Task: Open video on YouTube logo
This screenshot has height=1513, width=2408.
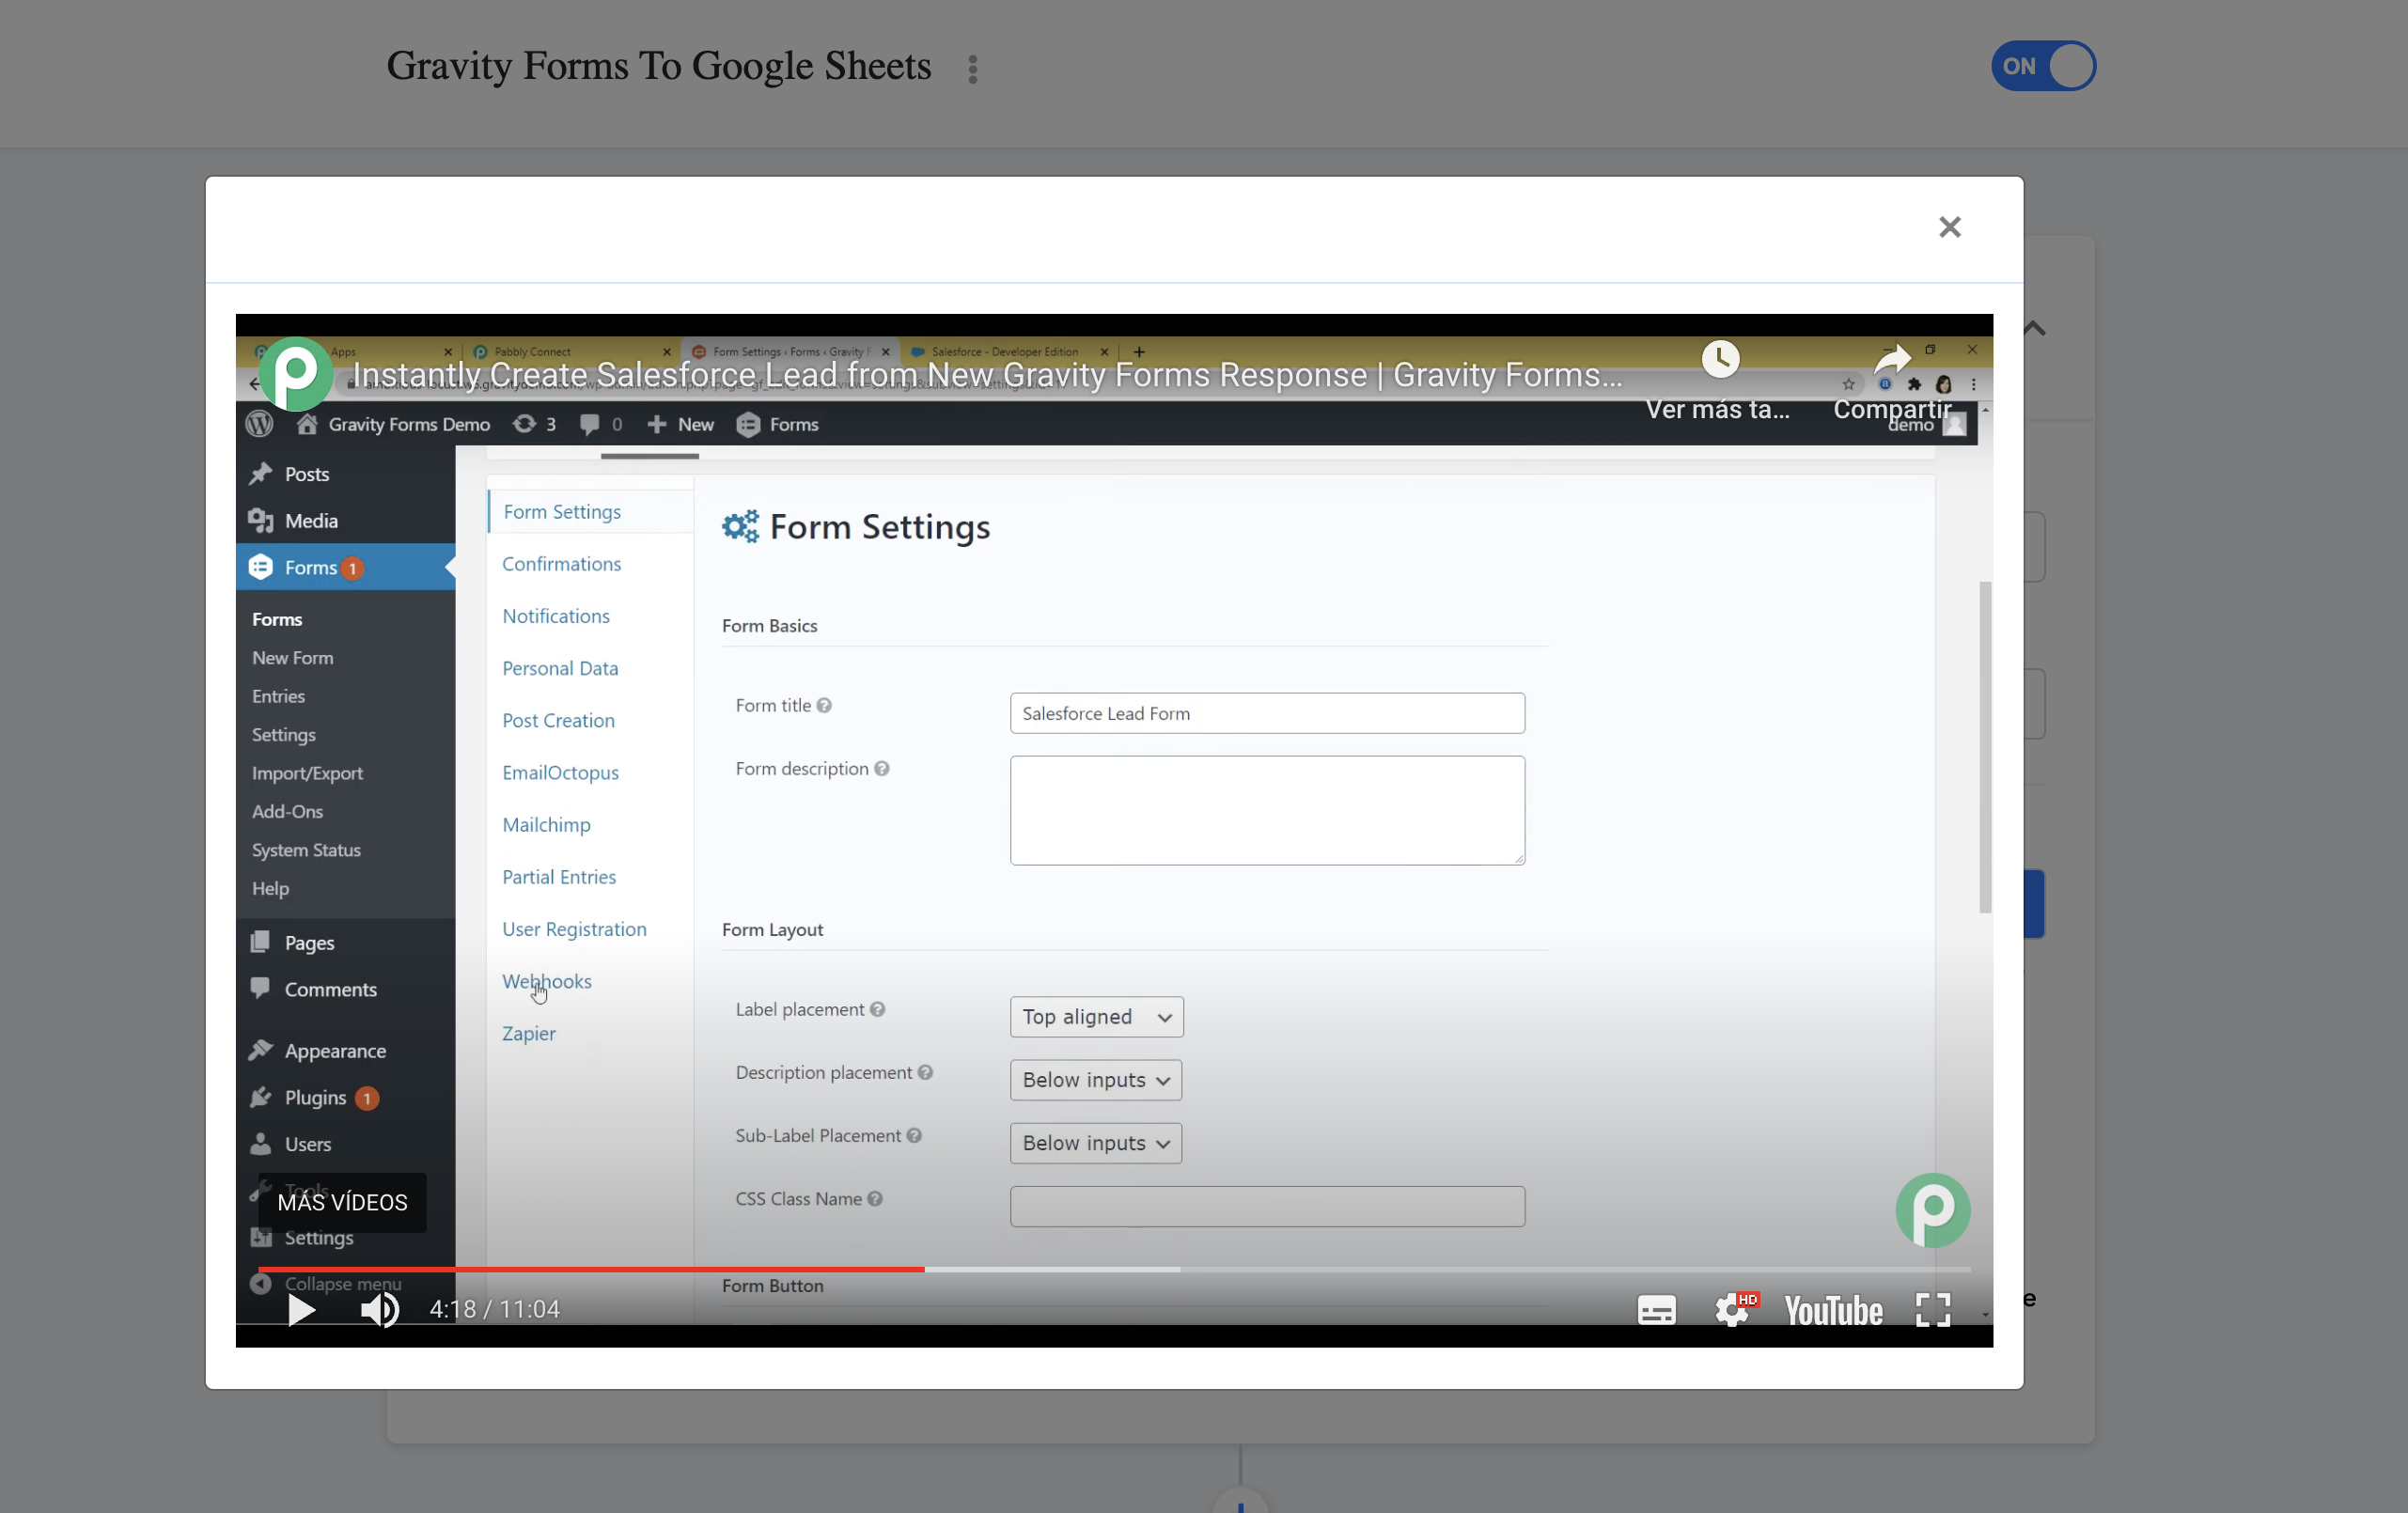Action: click(1833, 1310)
